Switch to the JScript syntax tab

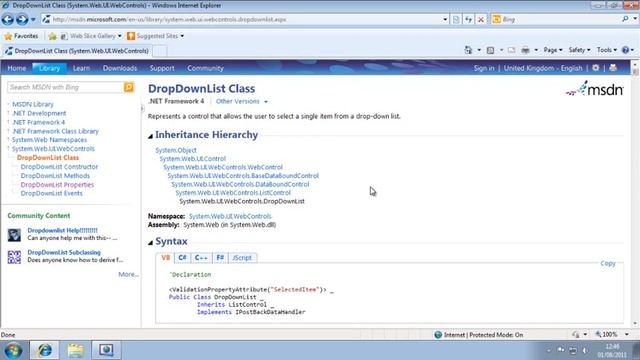242,258
